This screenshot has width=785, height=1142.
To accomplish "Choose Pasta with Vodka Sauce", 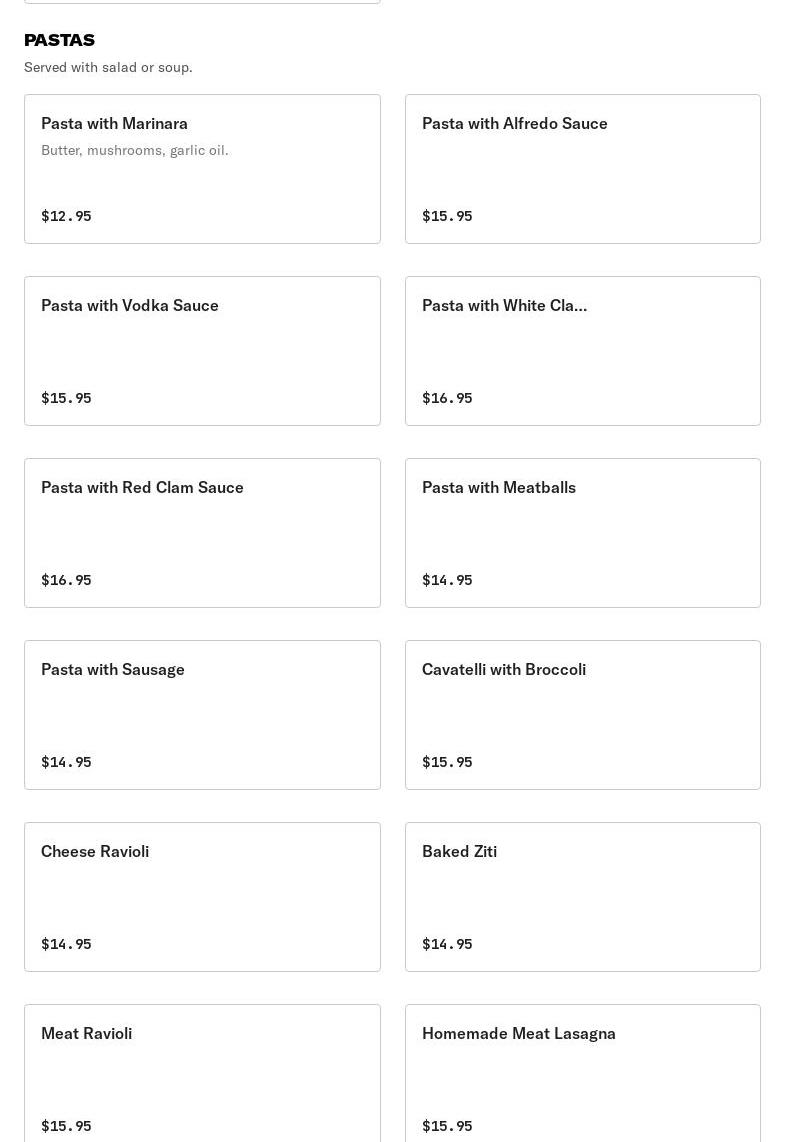I will (202, 351).
